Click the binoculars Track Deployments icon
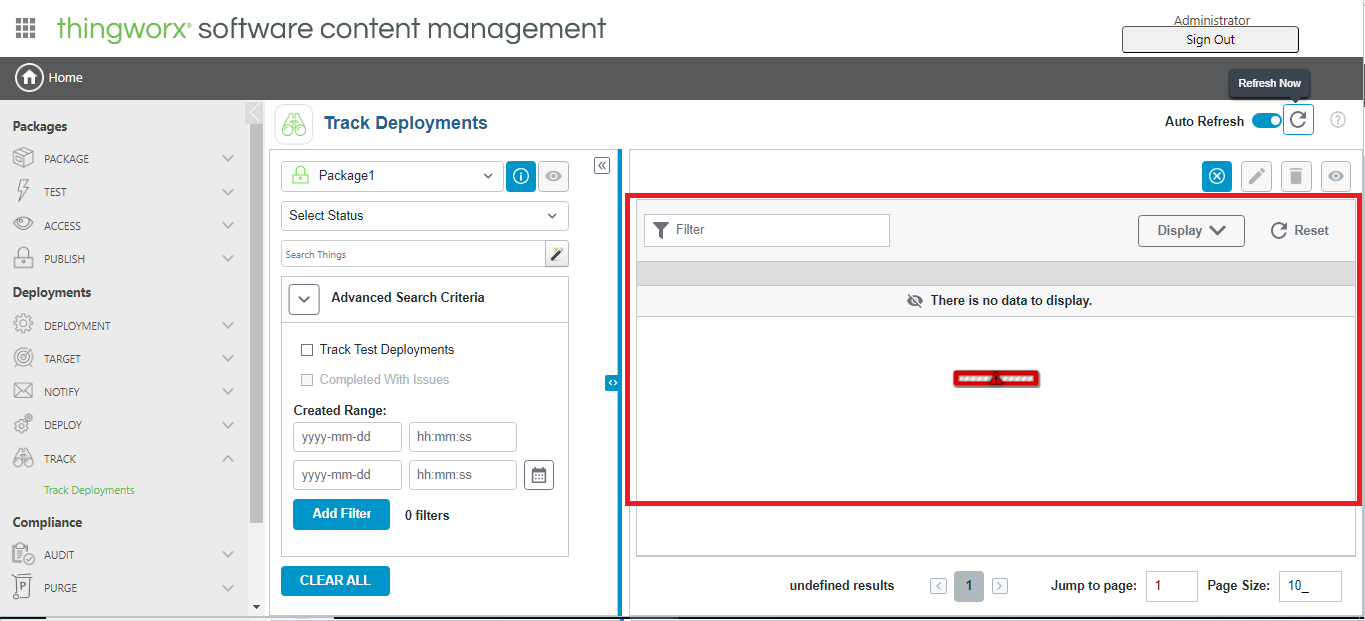This screenshot has height=621, width=1365. coord(293,122)
